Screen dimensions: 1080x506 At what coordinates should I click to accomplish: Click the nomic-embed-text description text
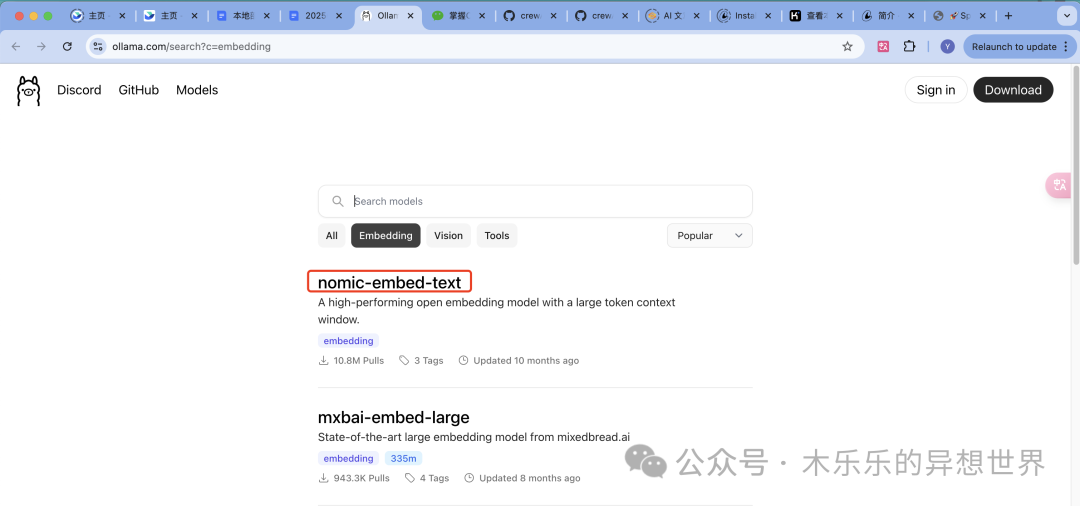coord(497,310)
